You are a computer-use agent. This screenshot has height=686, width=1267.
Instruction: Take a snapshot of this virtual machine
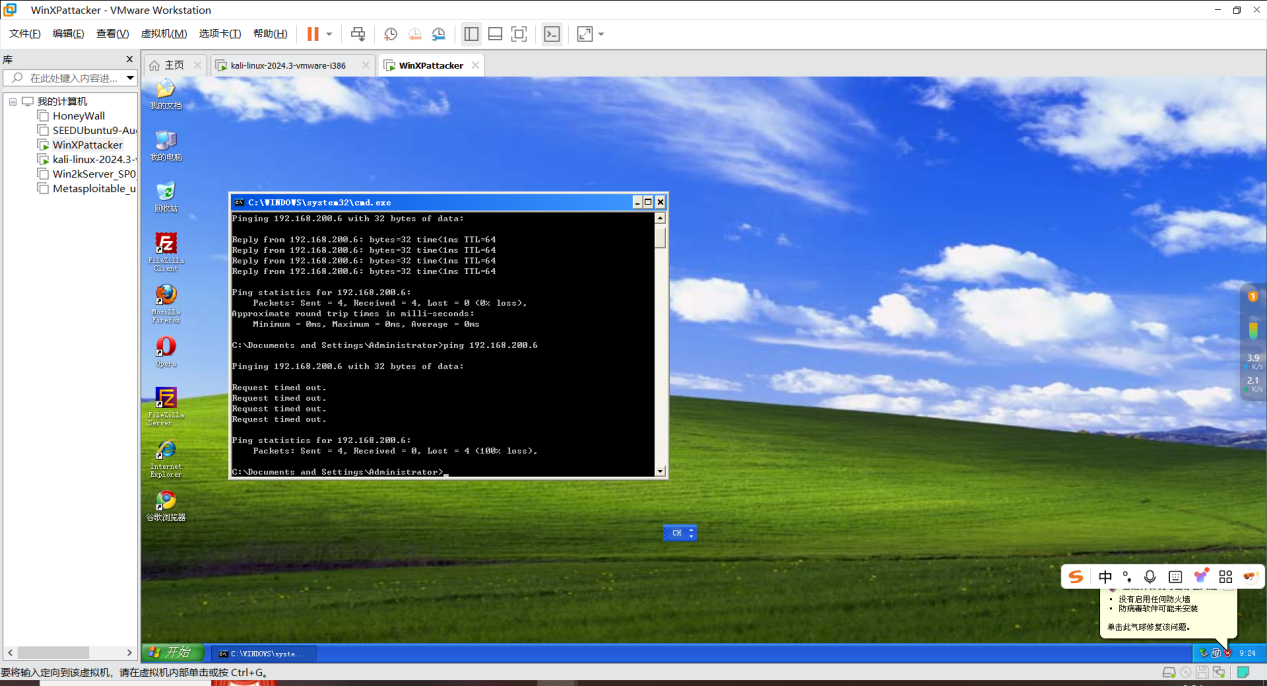tap(391, 34)
